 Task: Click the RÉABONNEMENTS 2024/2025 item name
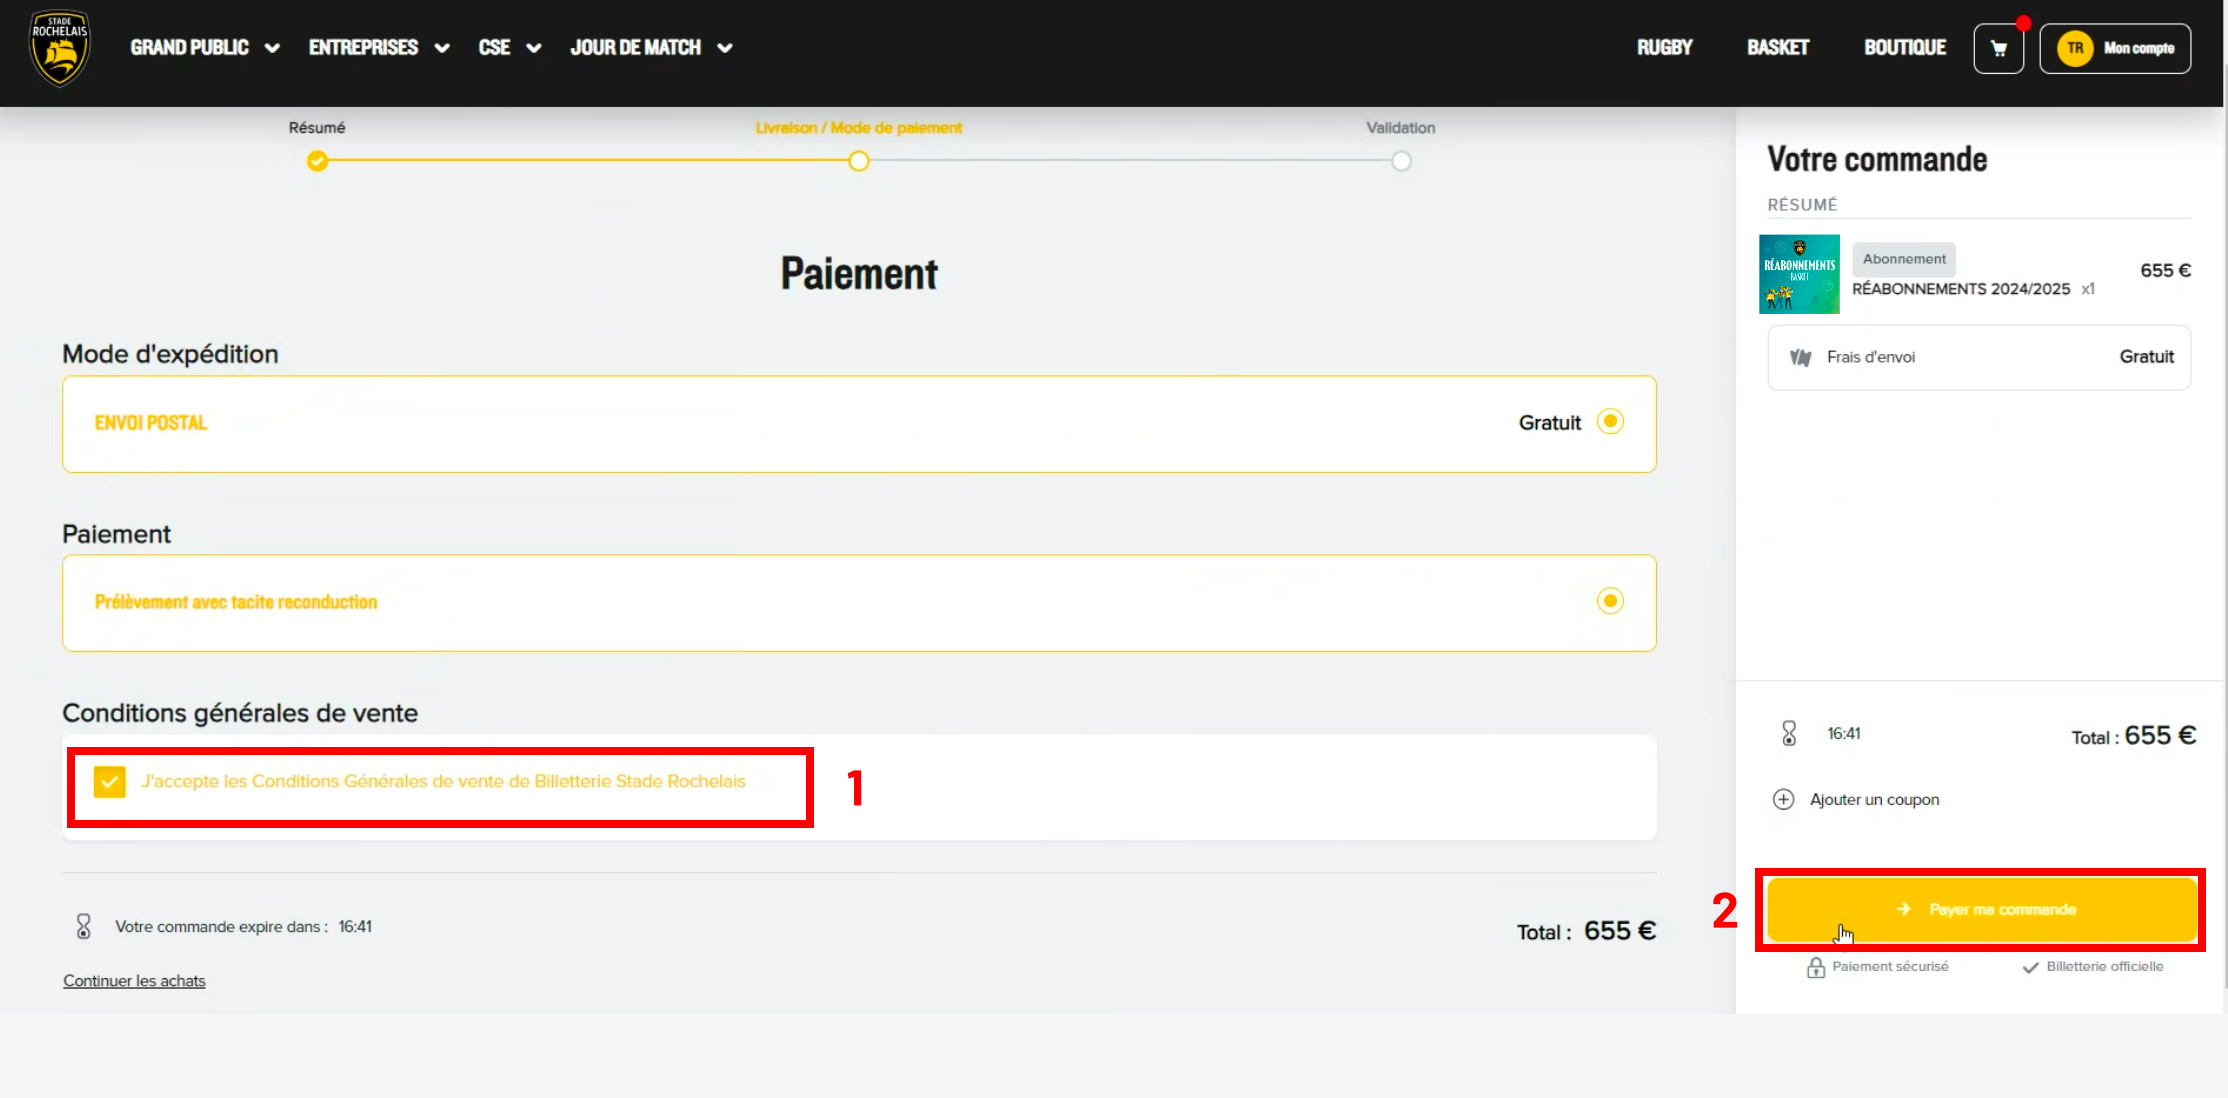click(x=1961, y=289)
